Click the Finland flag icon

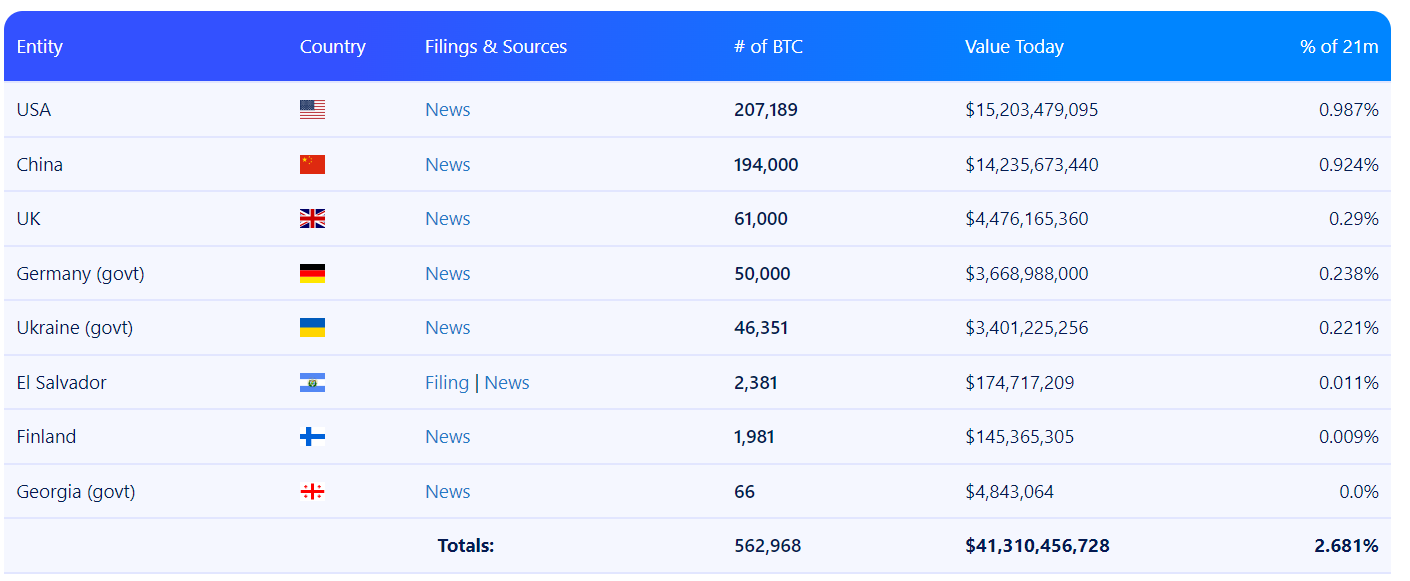(312, 437)
